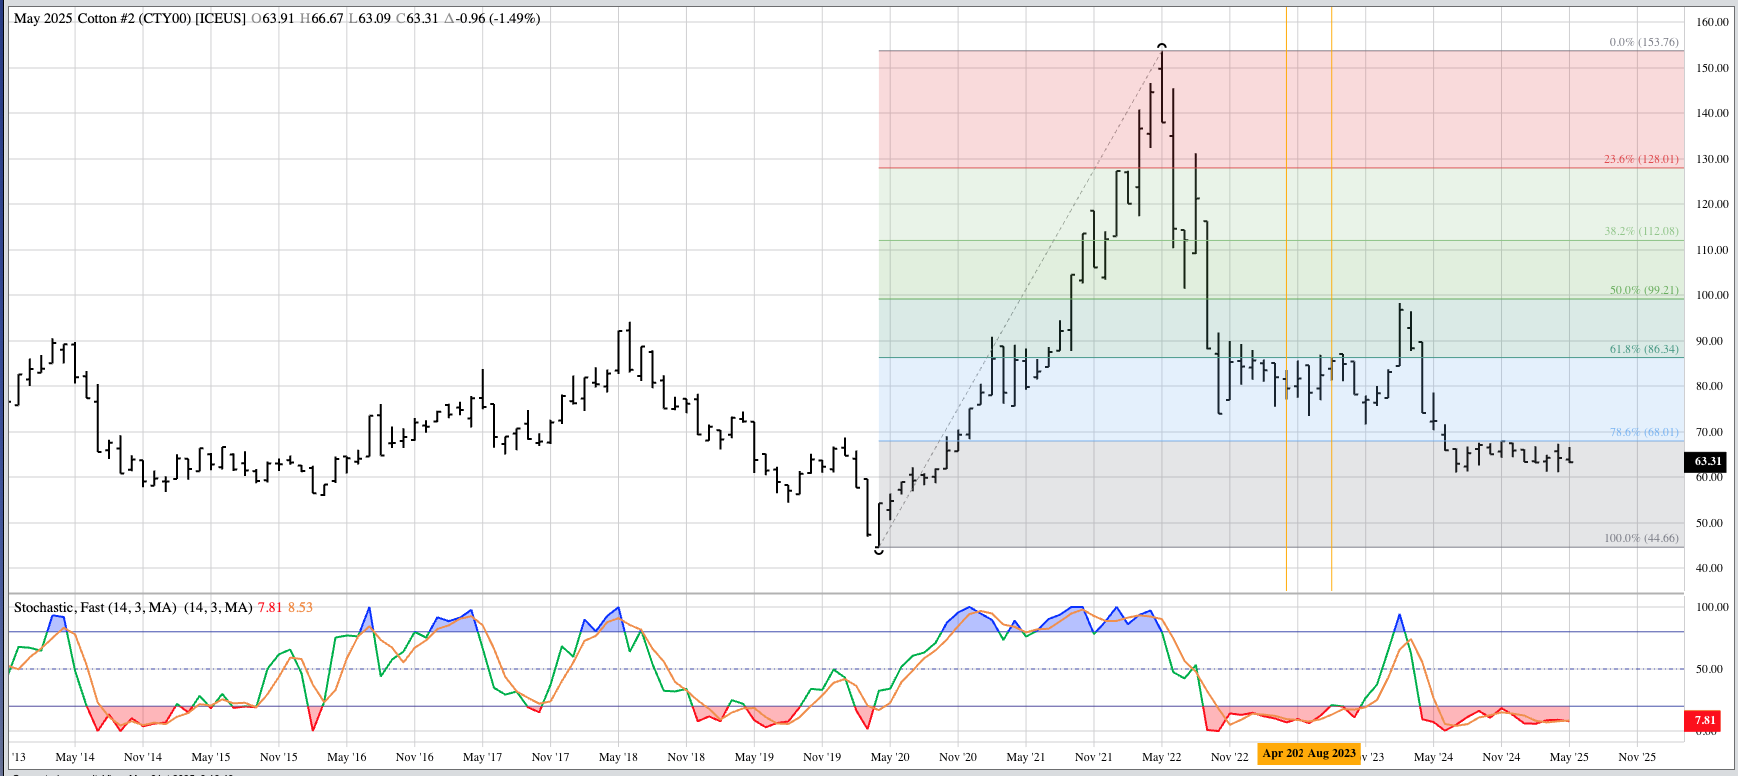Select the 61.8% (86.34) retracement label

pos(1643,349)
